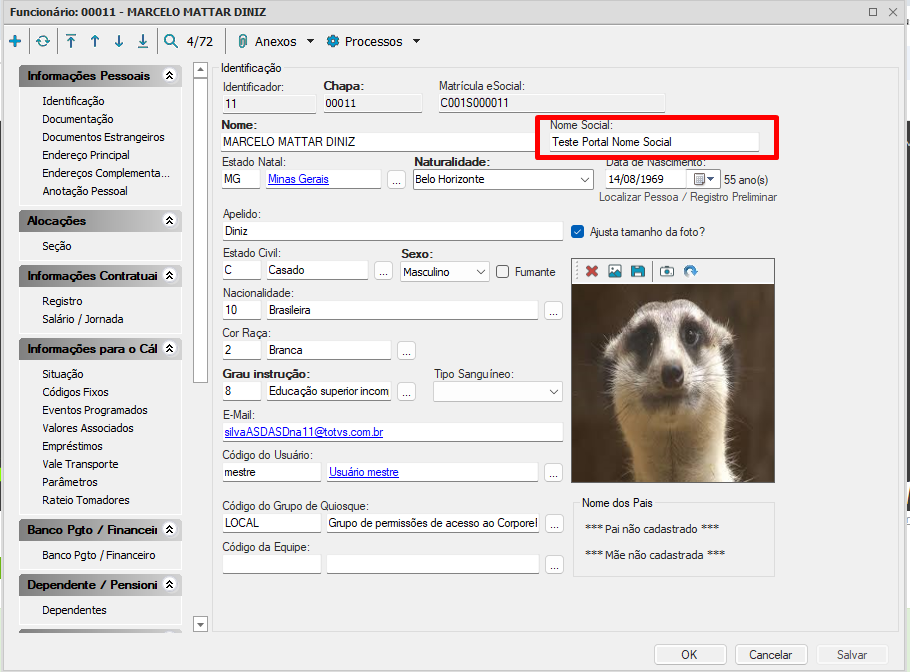Screen dimensions: 910x672
Task: Collapse the Informações Contratuais section
Action: pos(169,276)
